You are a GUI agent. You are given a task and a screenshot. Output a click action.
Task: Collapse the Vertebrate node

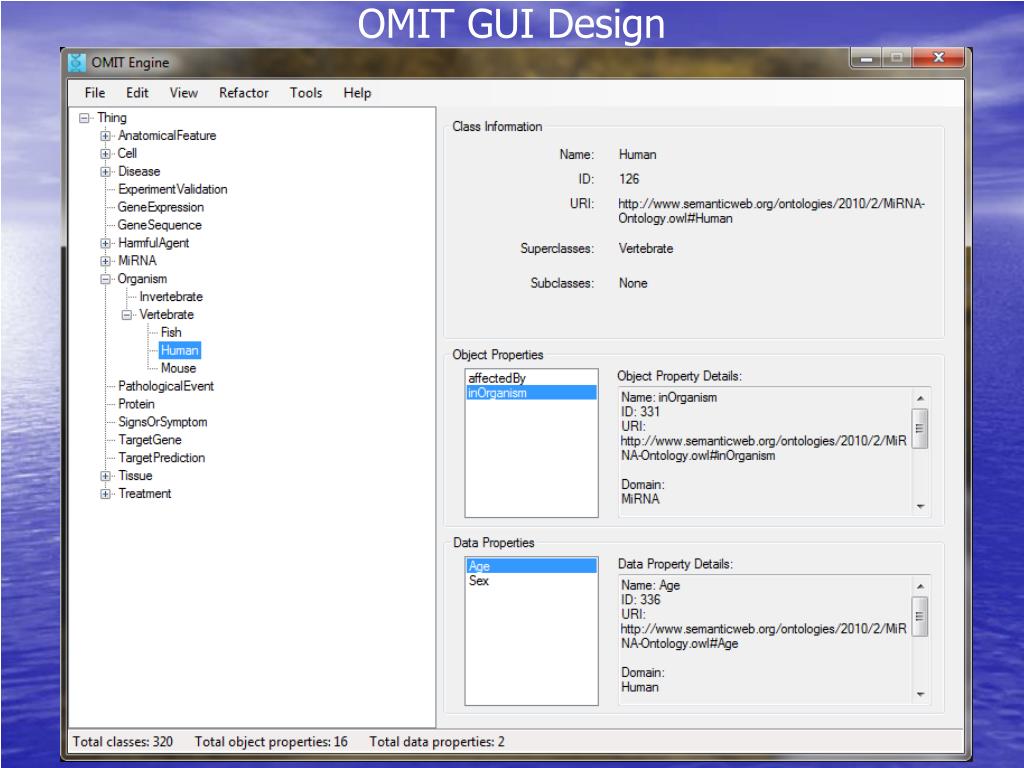(127, 315)
